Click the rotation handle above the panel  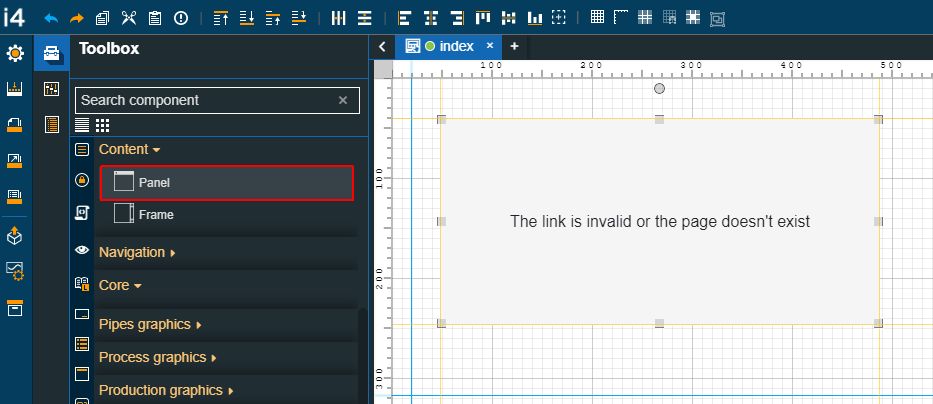tap(659, 89)
